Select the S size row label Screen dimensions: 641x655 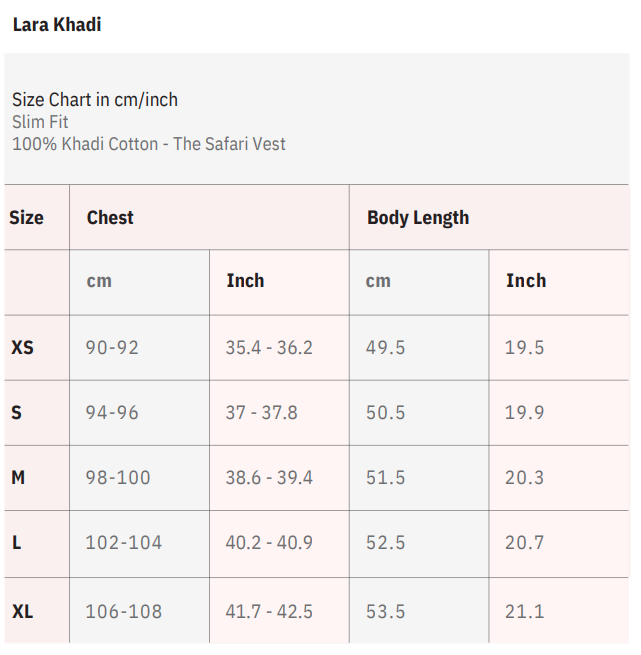coord(16,412)
